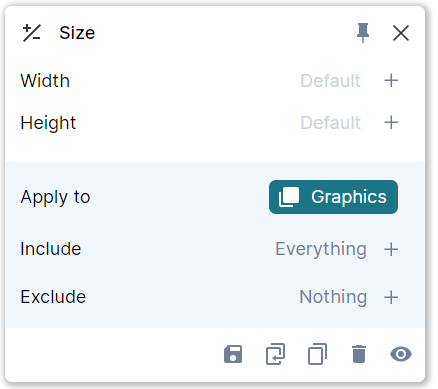
Task: Click the replace/swap icon in footer
Action: [275, 354]
